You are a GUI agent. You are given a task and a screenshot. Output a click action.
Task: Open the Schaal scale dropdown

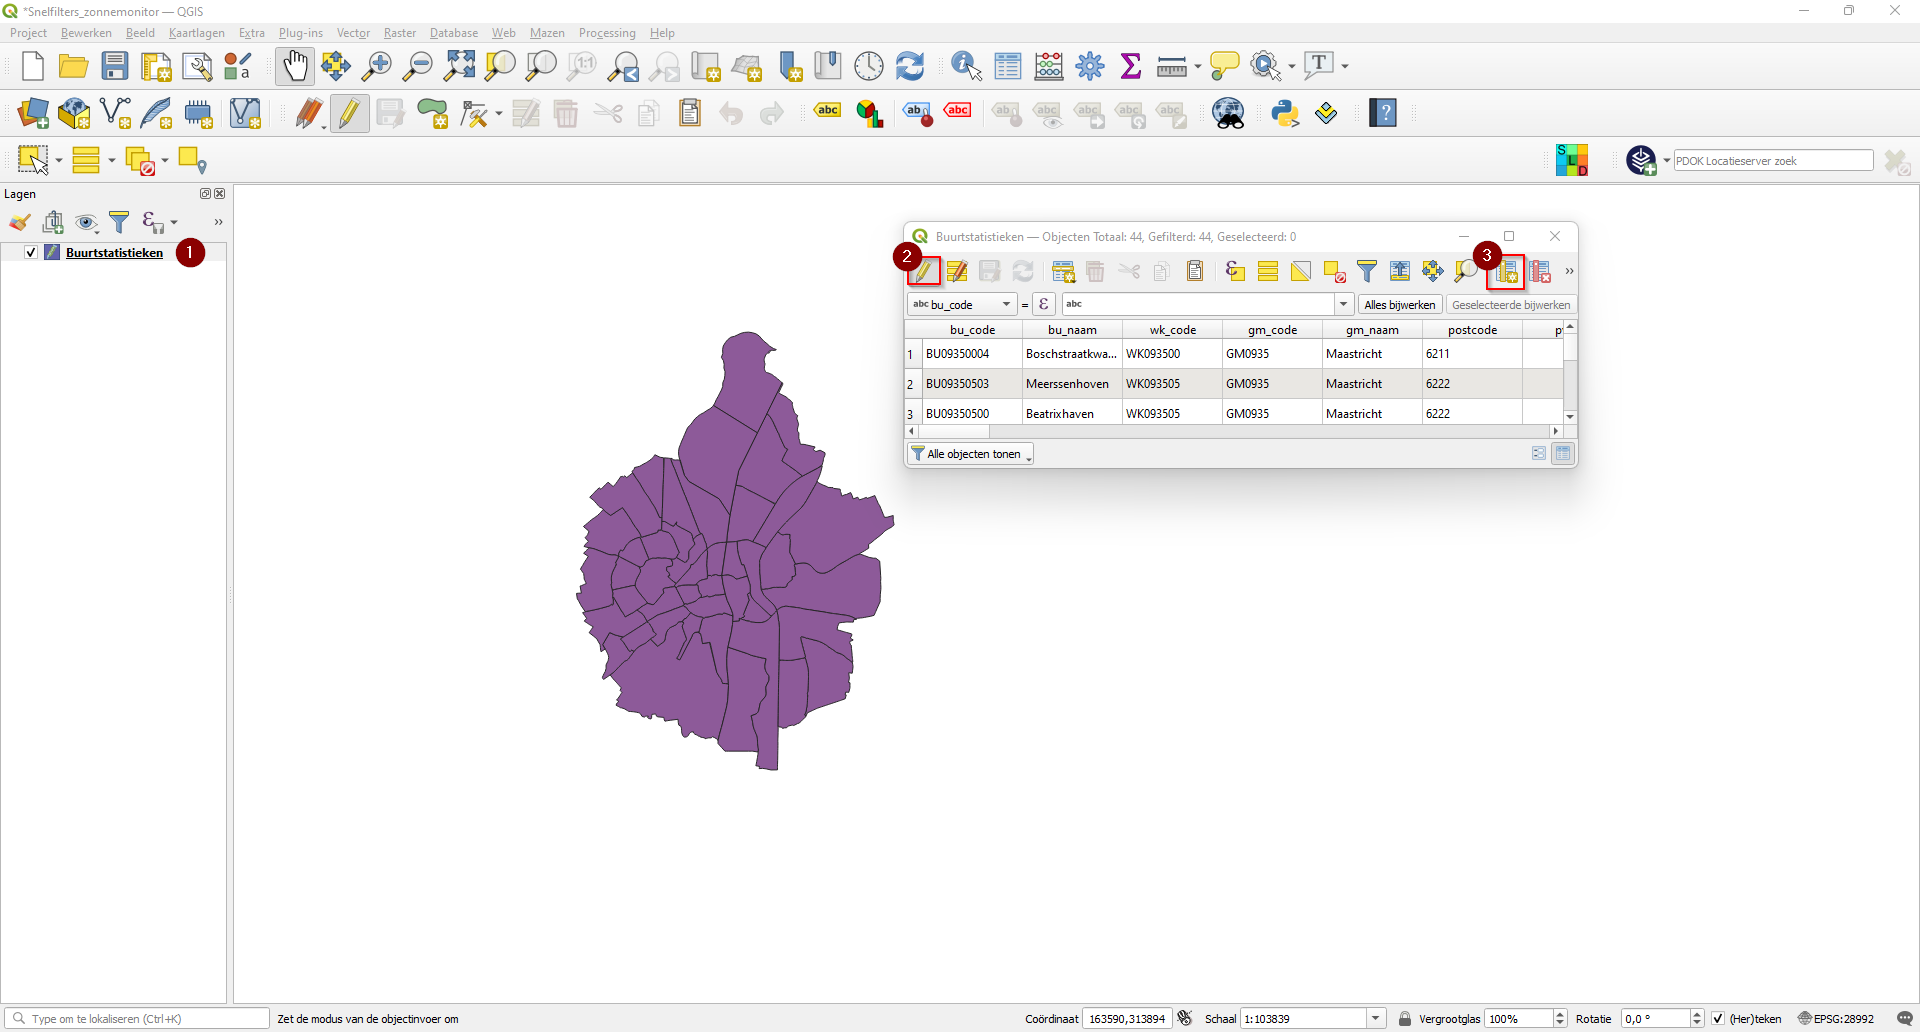point(1376,1018)
